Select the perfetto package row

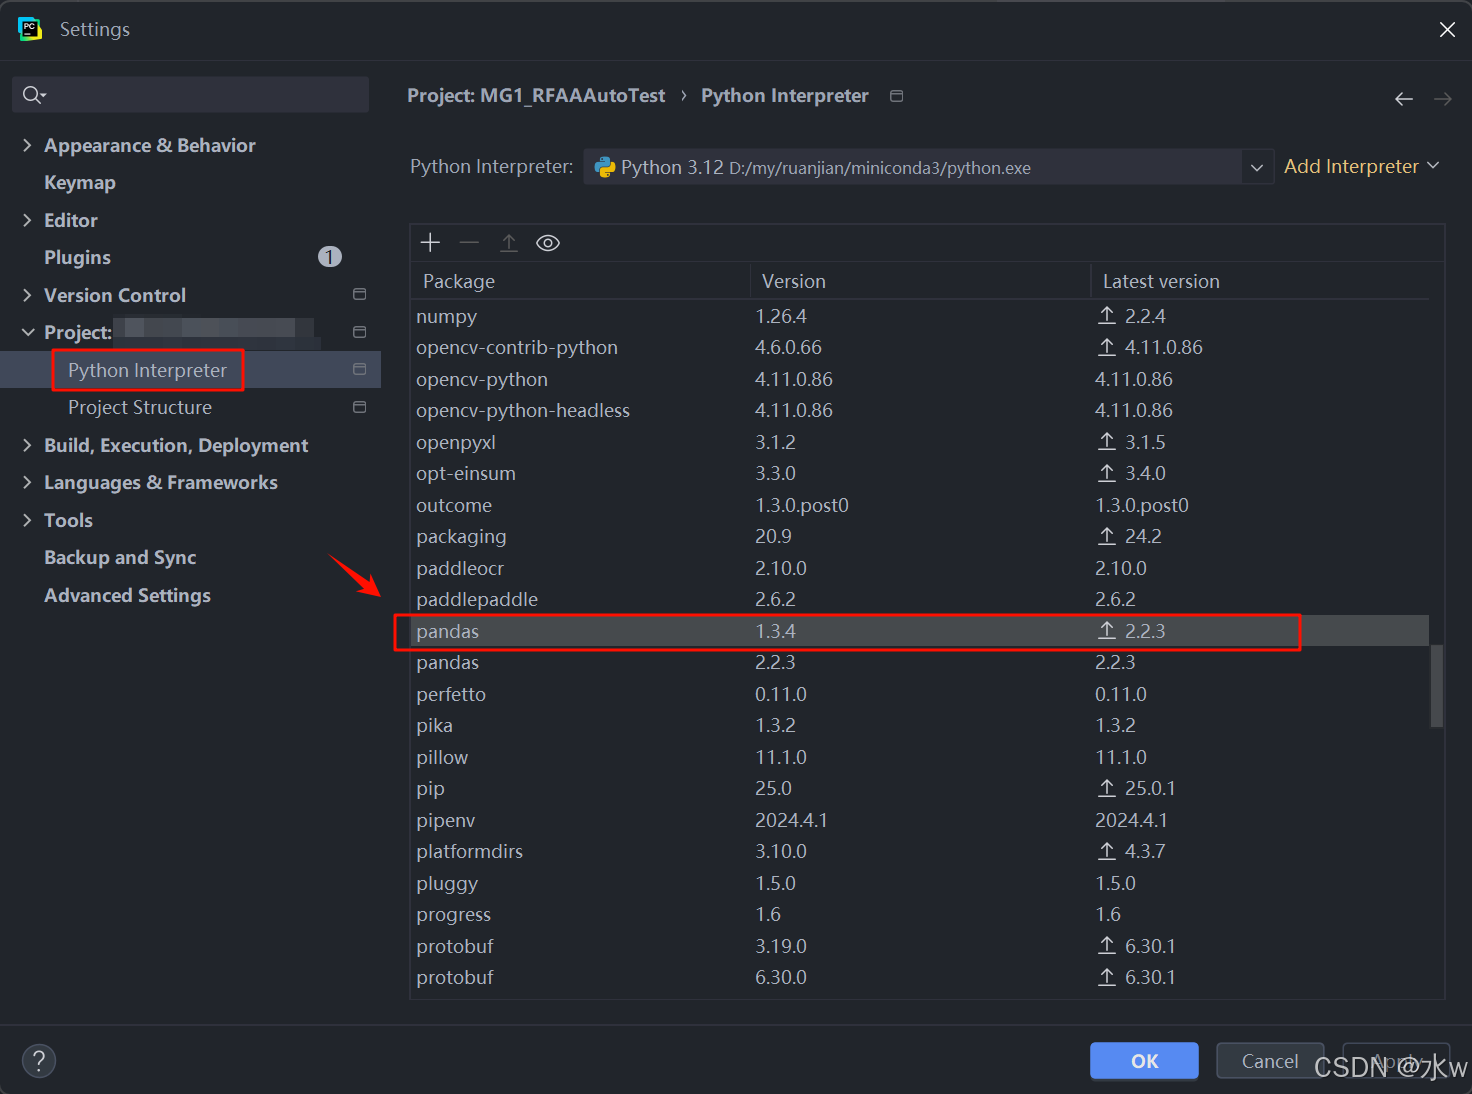click(x=920, y=694)
